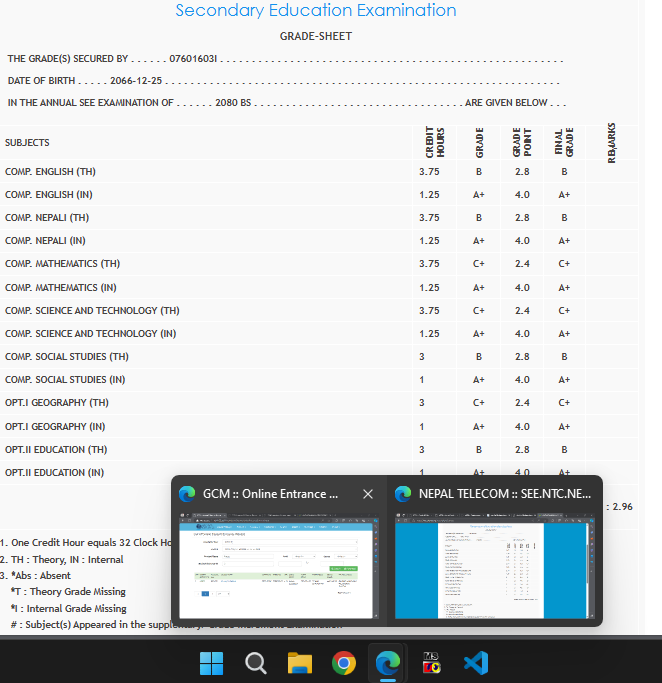
Task: Open Windows Search from the taskbar
Action: click(256, 663)
